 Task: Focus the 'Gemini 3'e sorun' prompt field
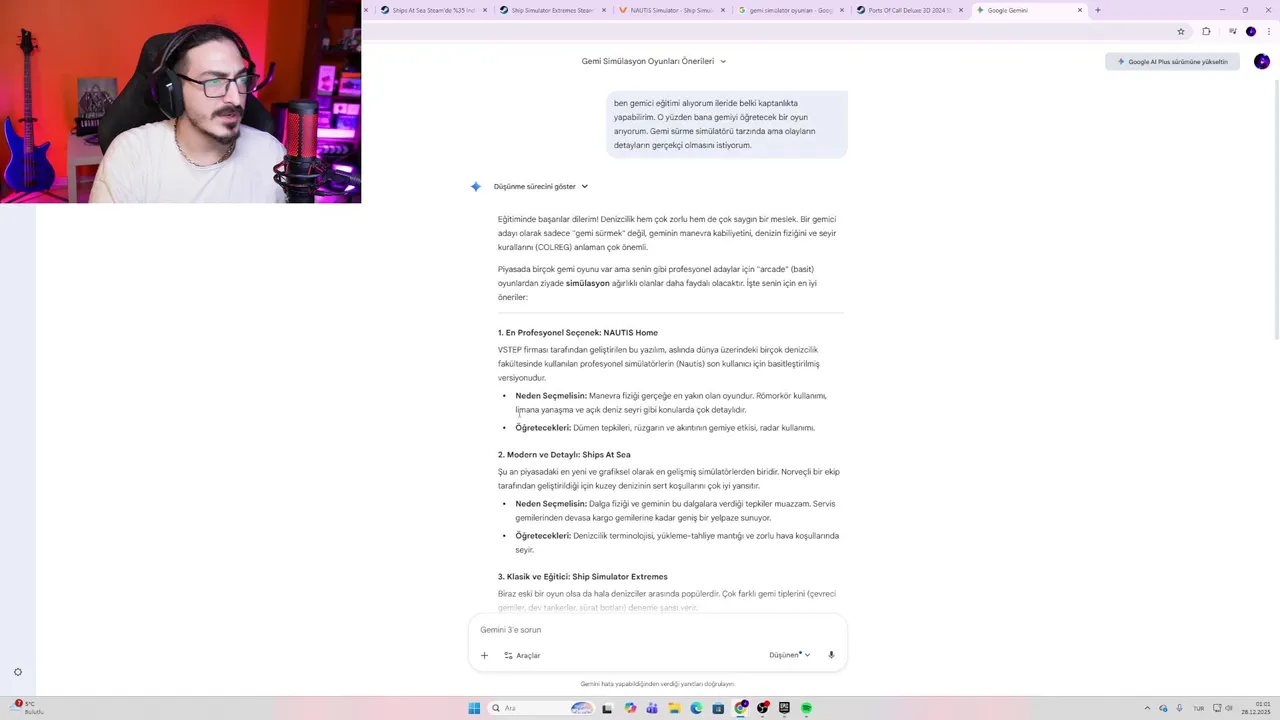(x=657, y=630)
